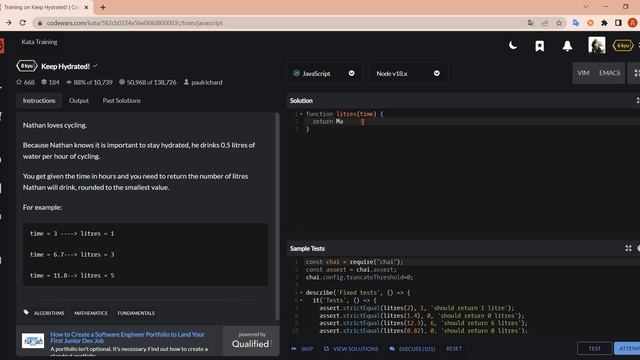Click the lock icon in the address bar
Viewport: 640px width, 360px height.
(x=40, y=23)
